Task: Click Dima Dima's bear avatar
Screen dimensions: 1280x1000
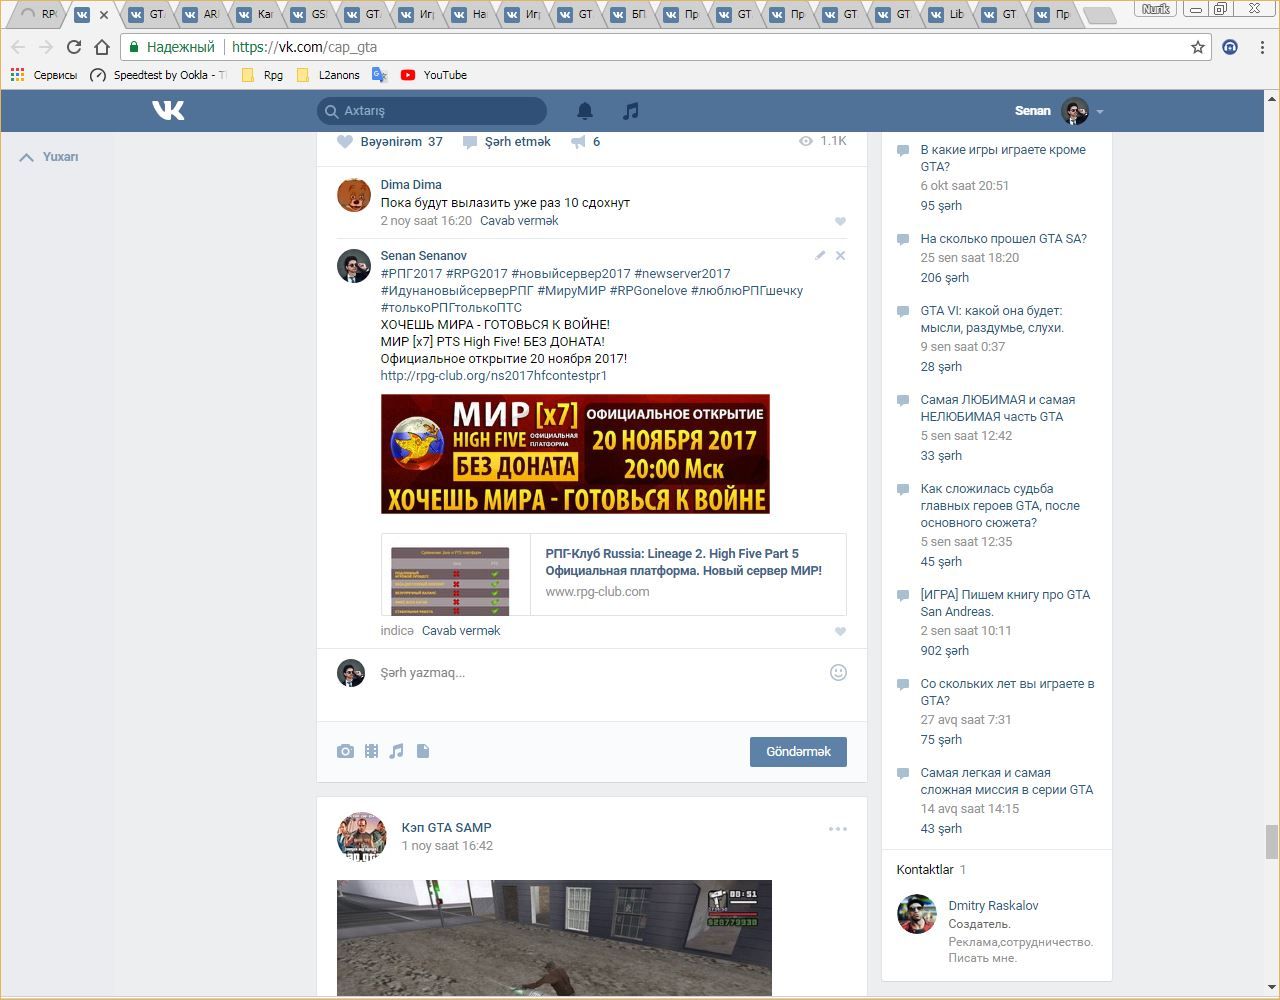Action: [x=353, y=195]
